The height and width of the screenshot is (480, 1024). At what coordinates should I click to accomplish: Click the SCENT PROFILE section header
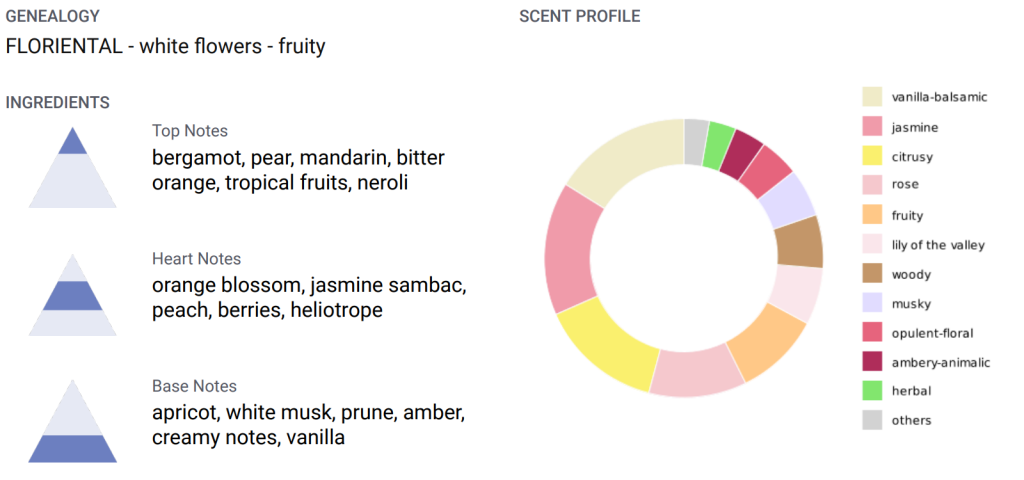click(x=580, y=16)
